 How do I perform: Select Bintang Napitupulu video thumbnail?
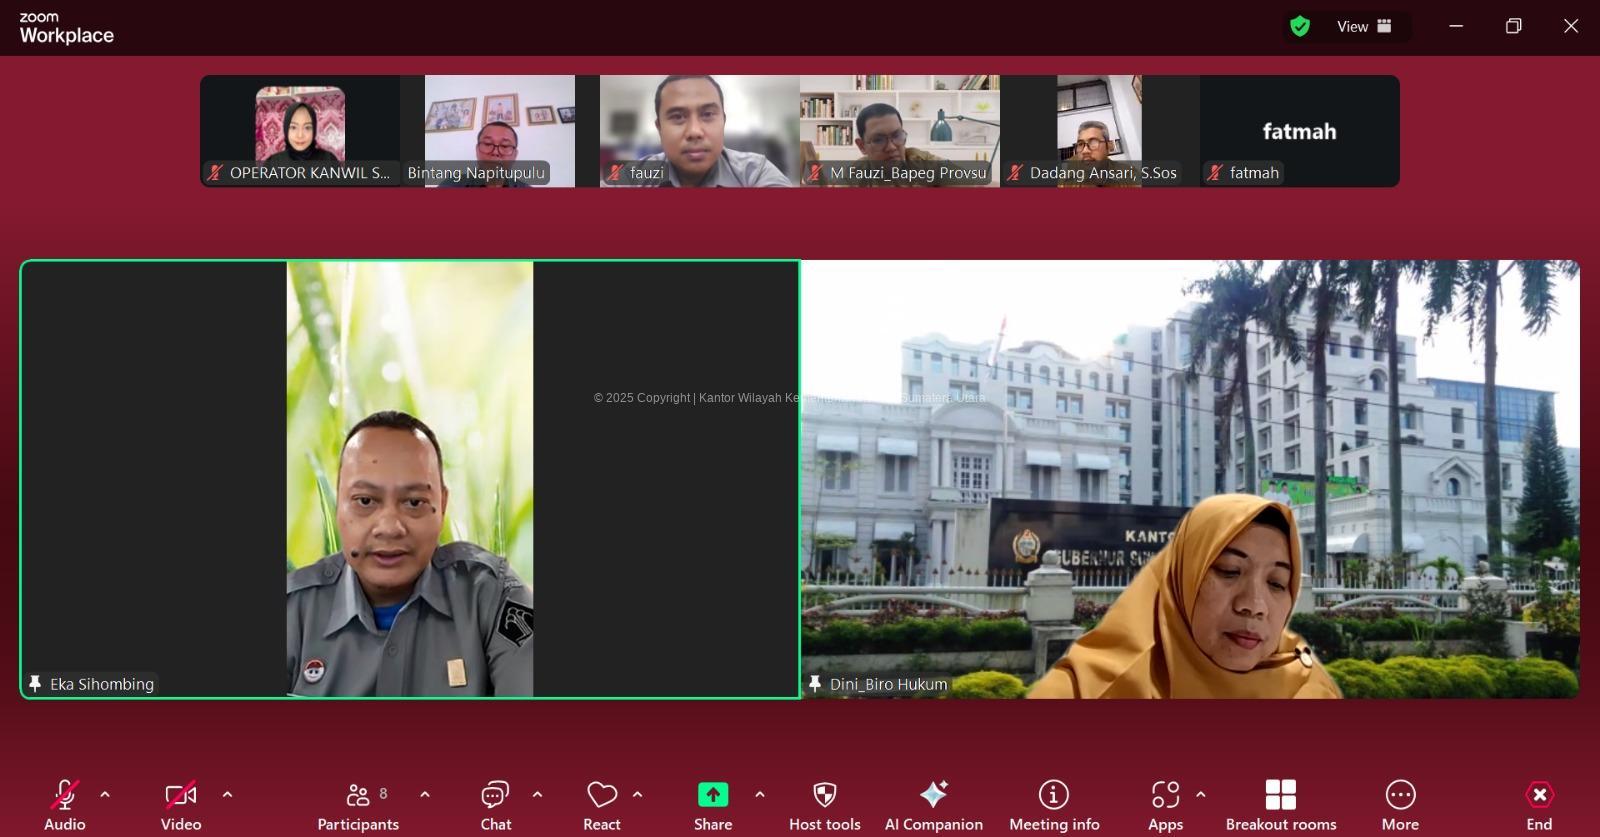[x=500, y=130]
